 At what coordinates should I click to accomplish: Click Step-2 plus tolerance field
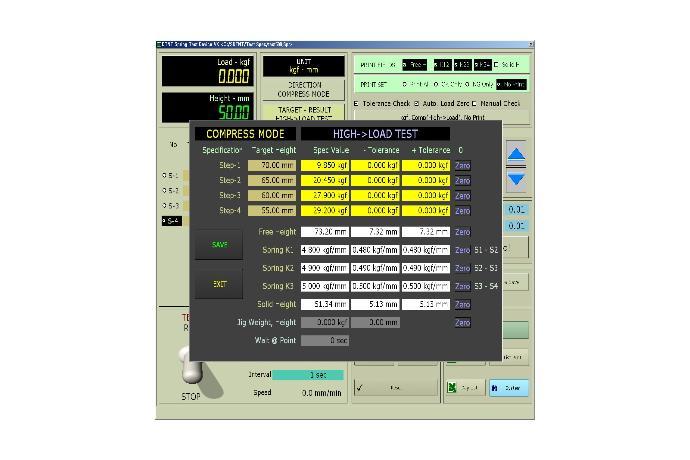(x=426, y=180)
